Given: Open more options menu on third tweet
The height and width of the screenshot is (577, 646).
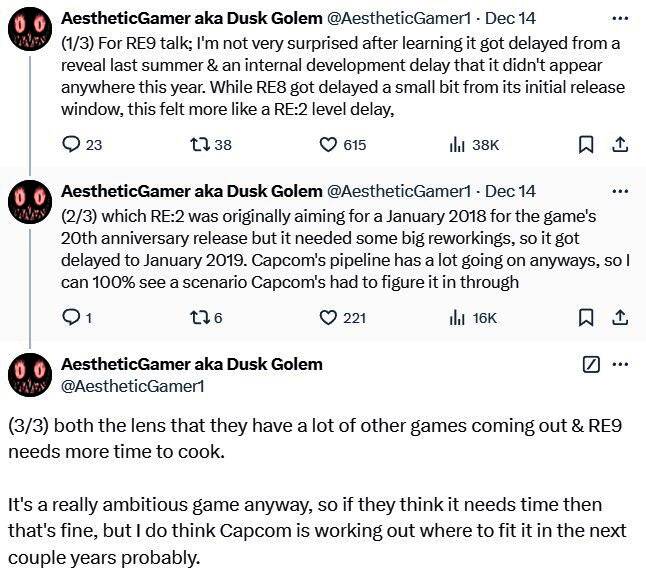Looking at the screenshot, I should 620,364.
